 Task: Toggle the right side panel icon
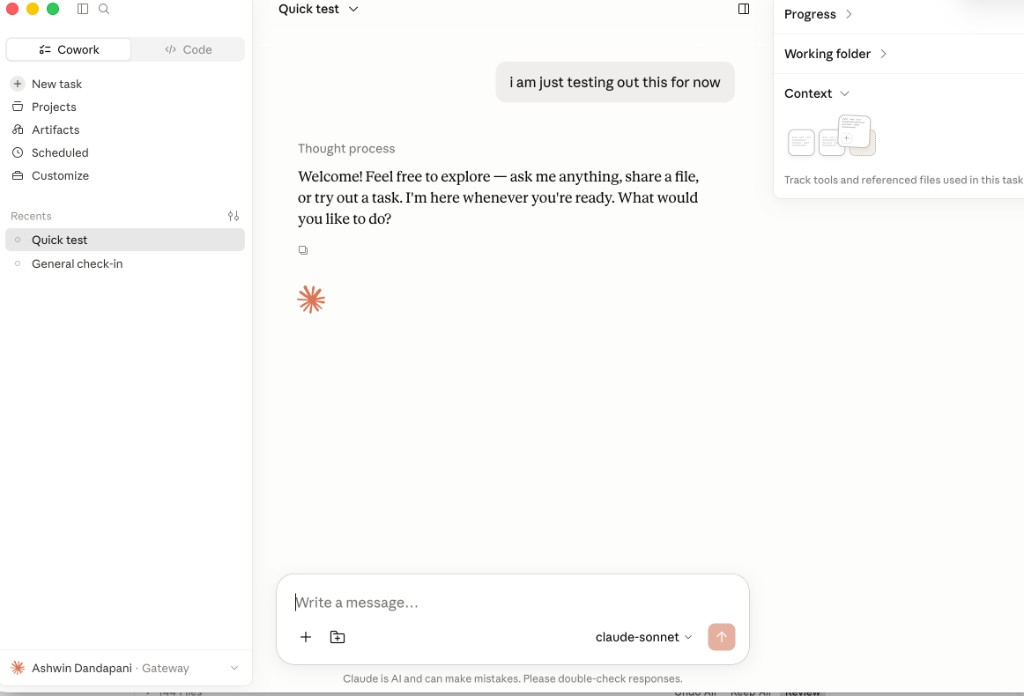pos(743,8)
